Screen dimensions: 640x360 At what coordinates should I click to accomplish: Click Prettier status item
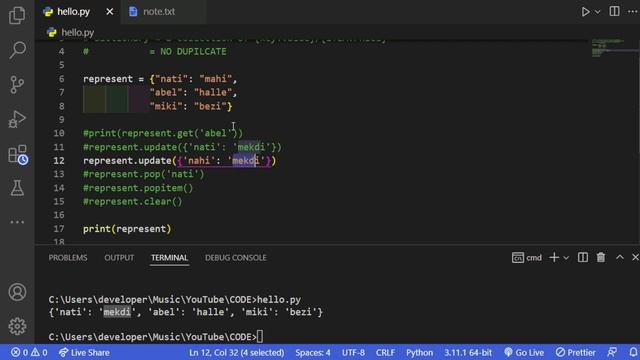pos(576,352)
